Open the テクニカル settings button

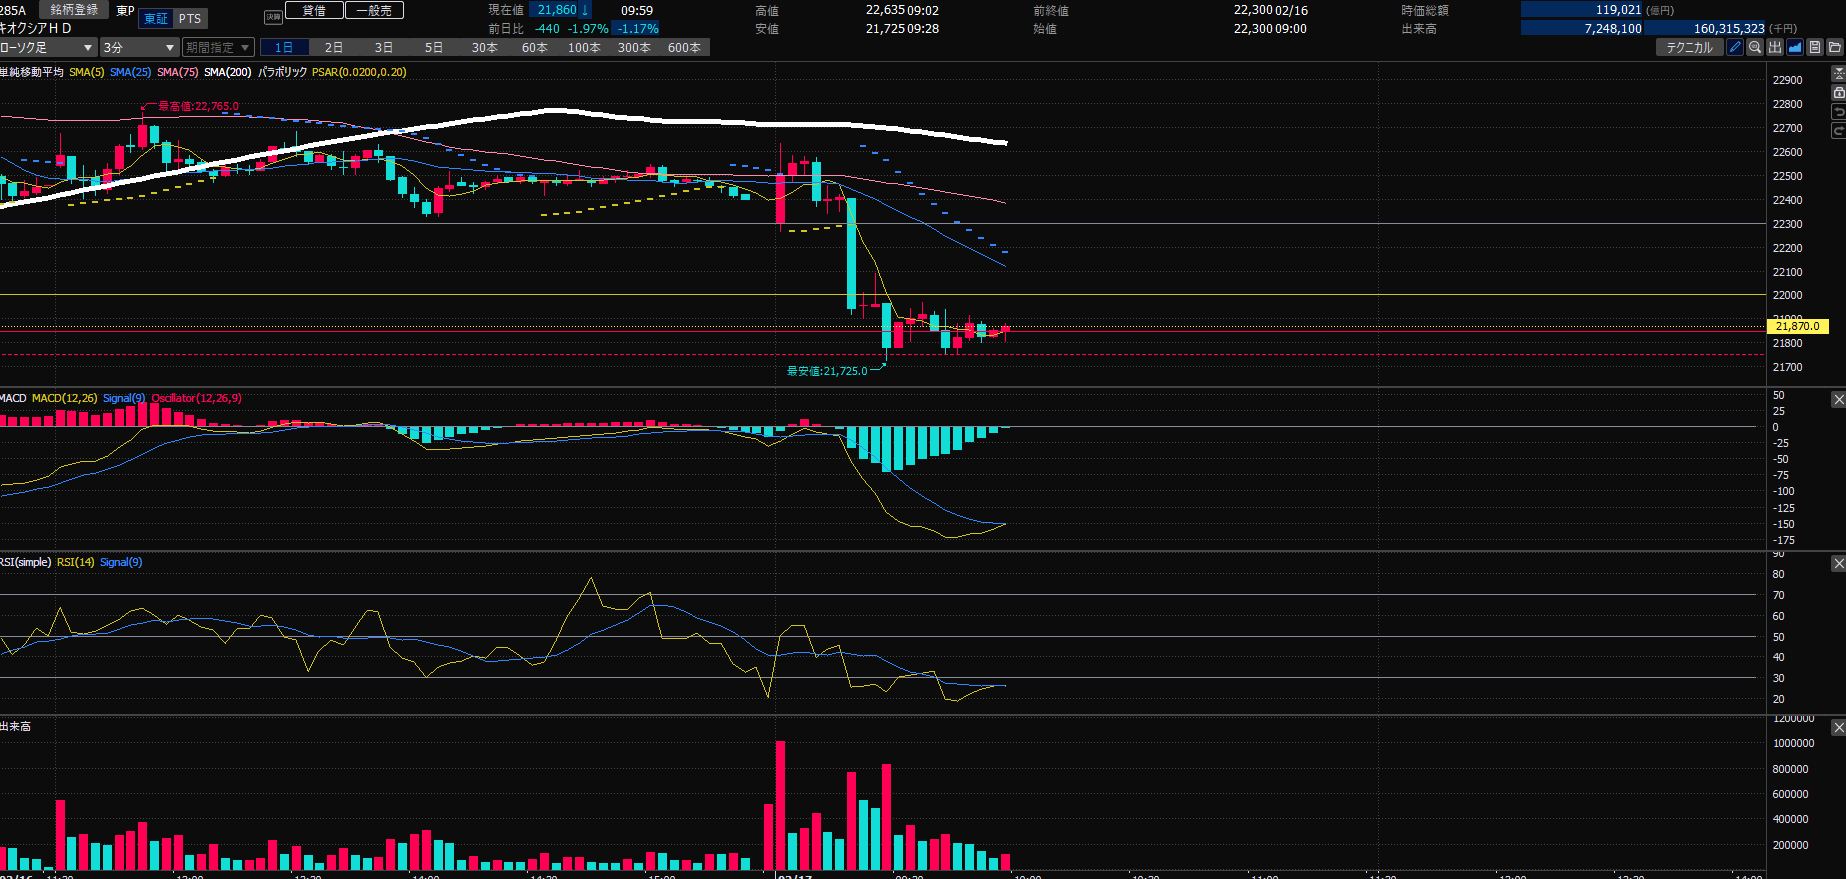(1689, 47)
